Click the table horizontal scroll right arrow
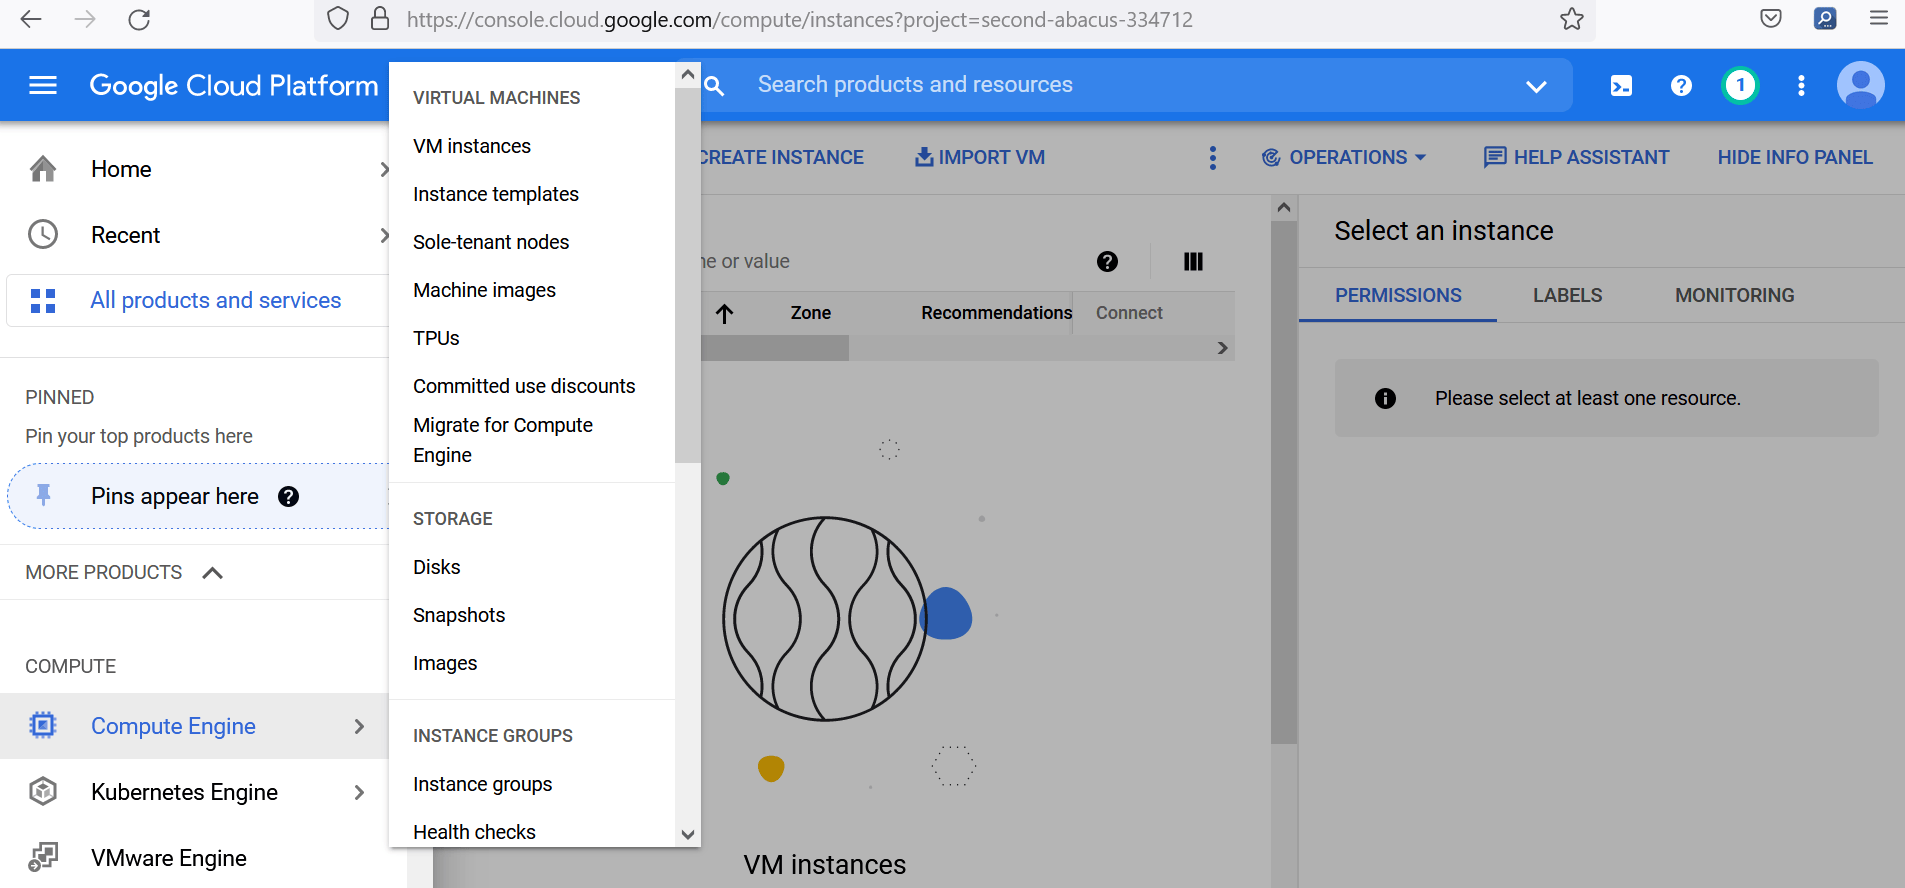This screenshot has height=888, width=1905. 1222,348
